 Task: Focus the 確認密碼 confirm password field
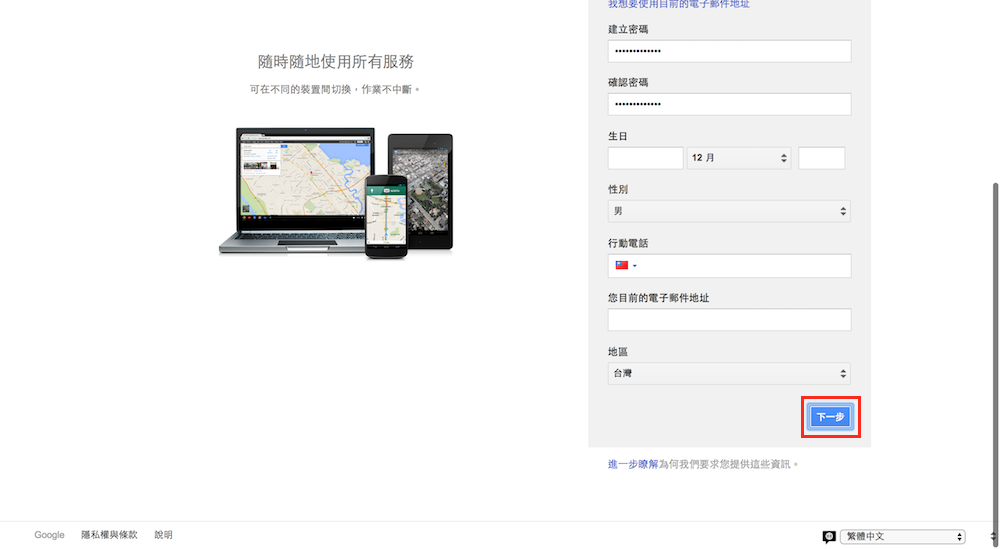729,104
